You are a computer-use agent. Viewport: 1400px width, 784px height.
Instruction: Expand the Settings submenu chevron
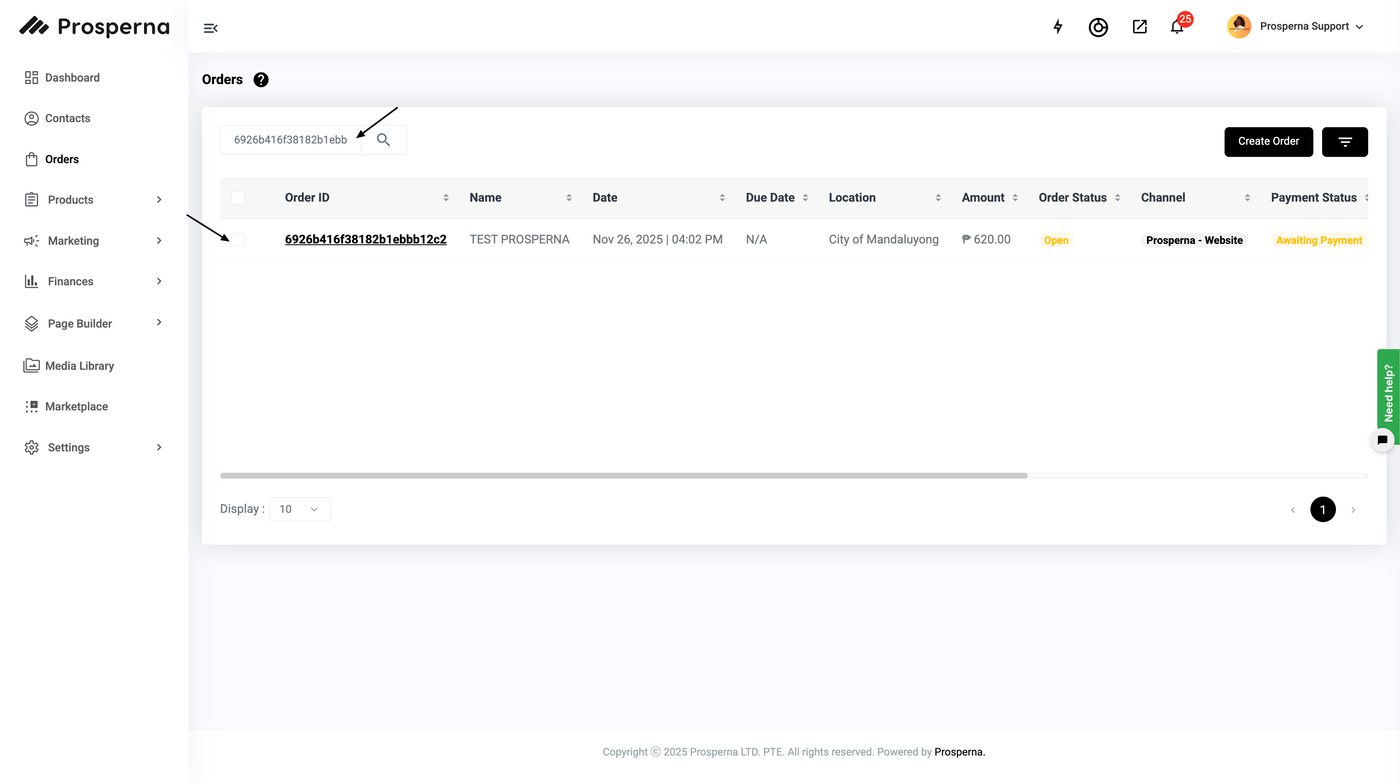pos(159,447)
